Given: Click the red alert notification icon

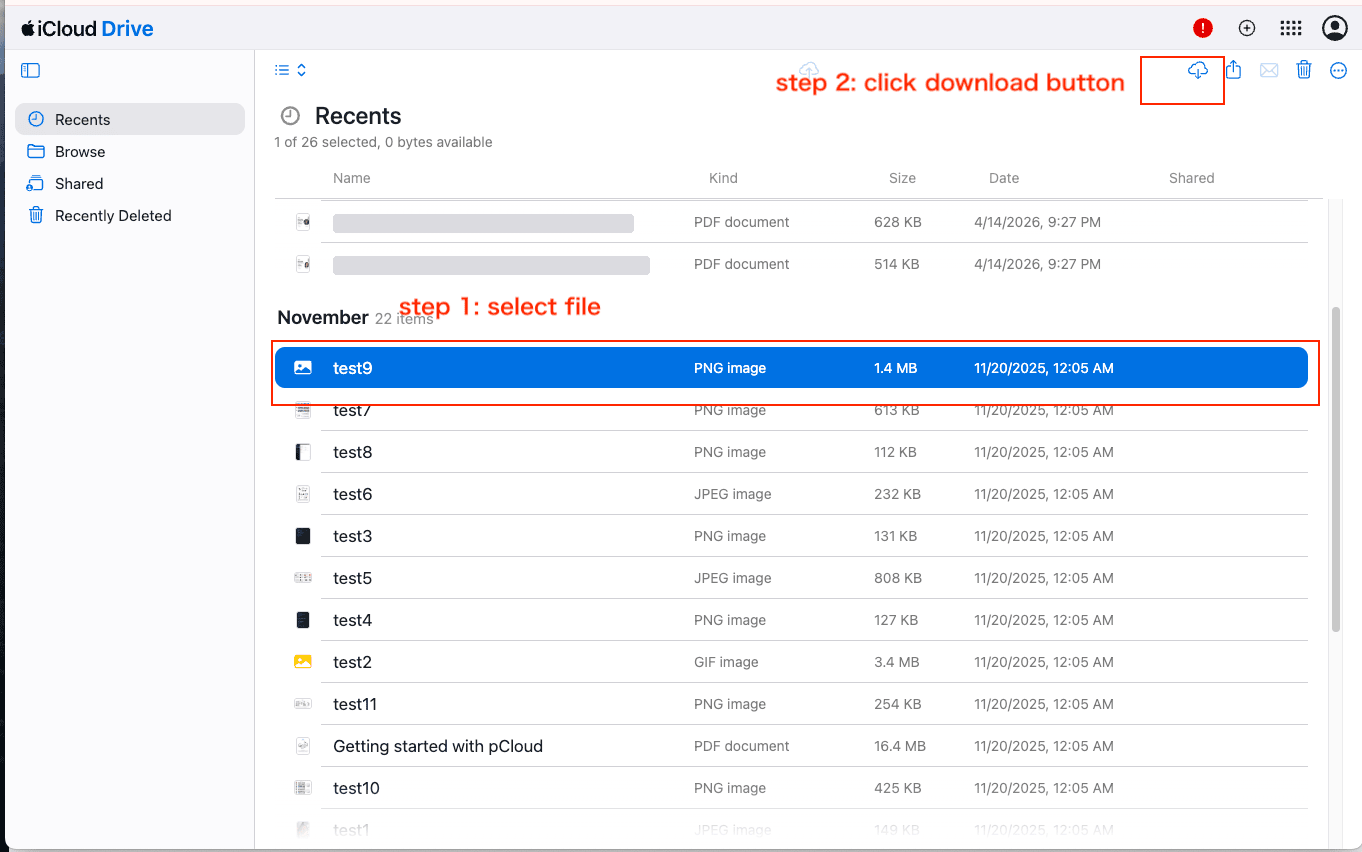Looking at the screenshot, I should pyautogui.click(x=1203, y=28).
